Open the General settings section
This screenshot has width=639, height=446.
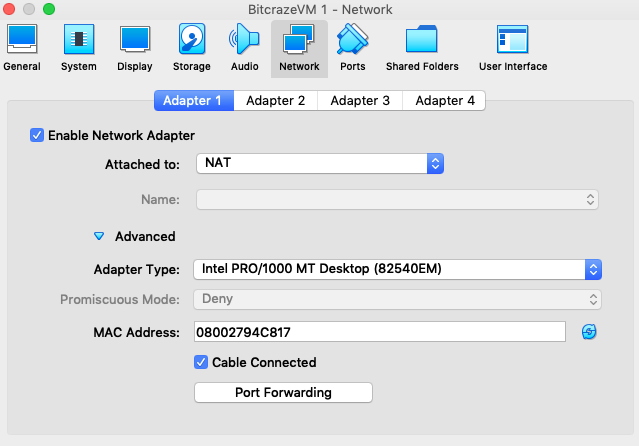click(22, 48)
